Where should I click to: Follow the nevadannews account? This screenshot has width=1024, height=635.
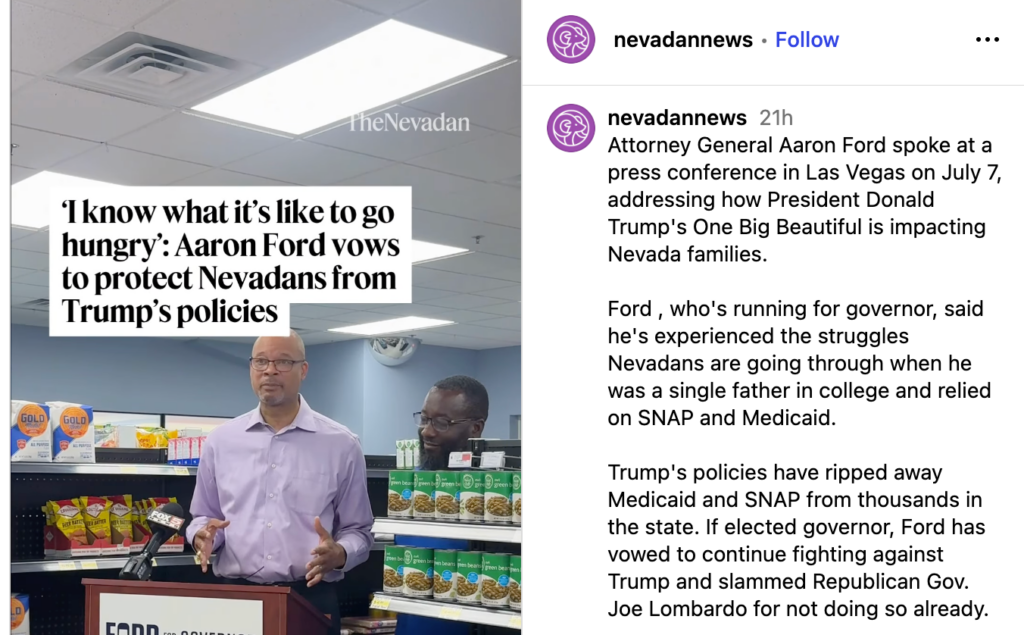point(807,40)
